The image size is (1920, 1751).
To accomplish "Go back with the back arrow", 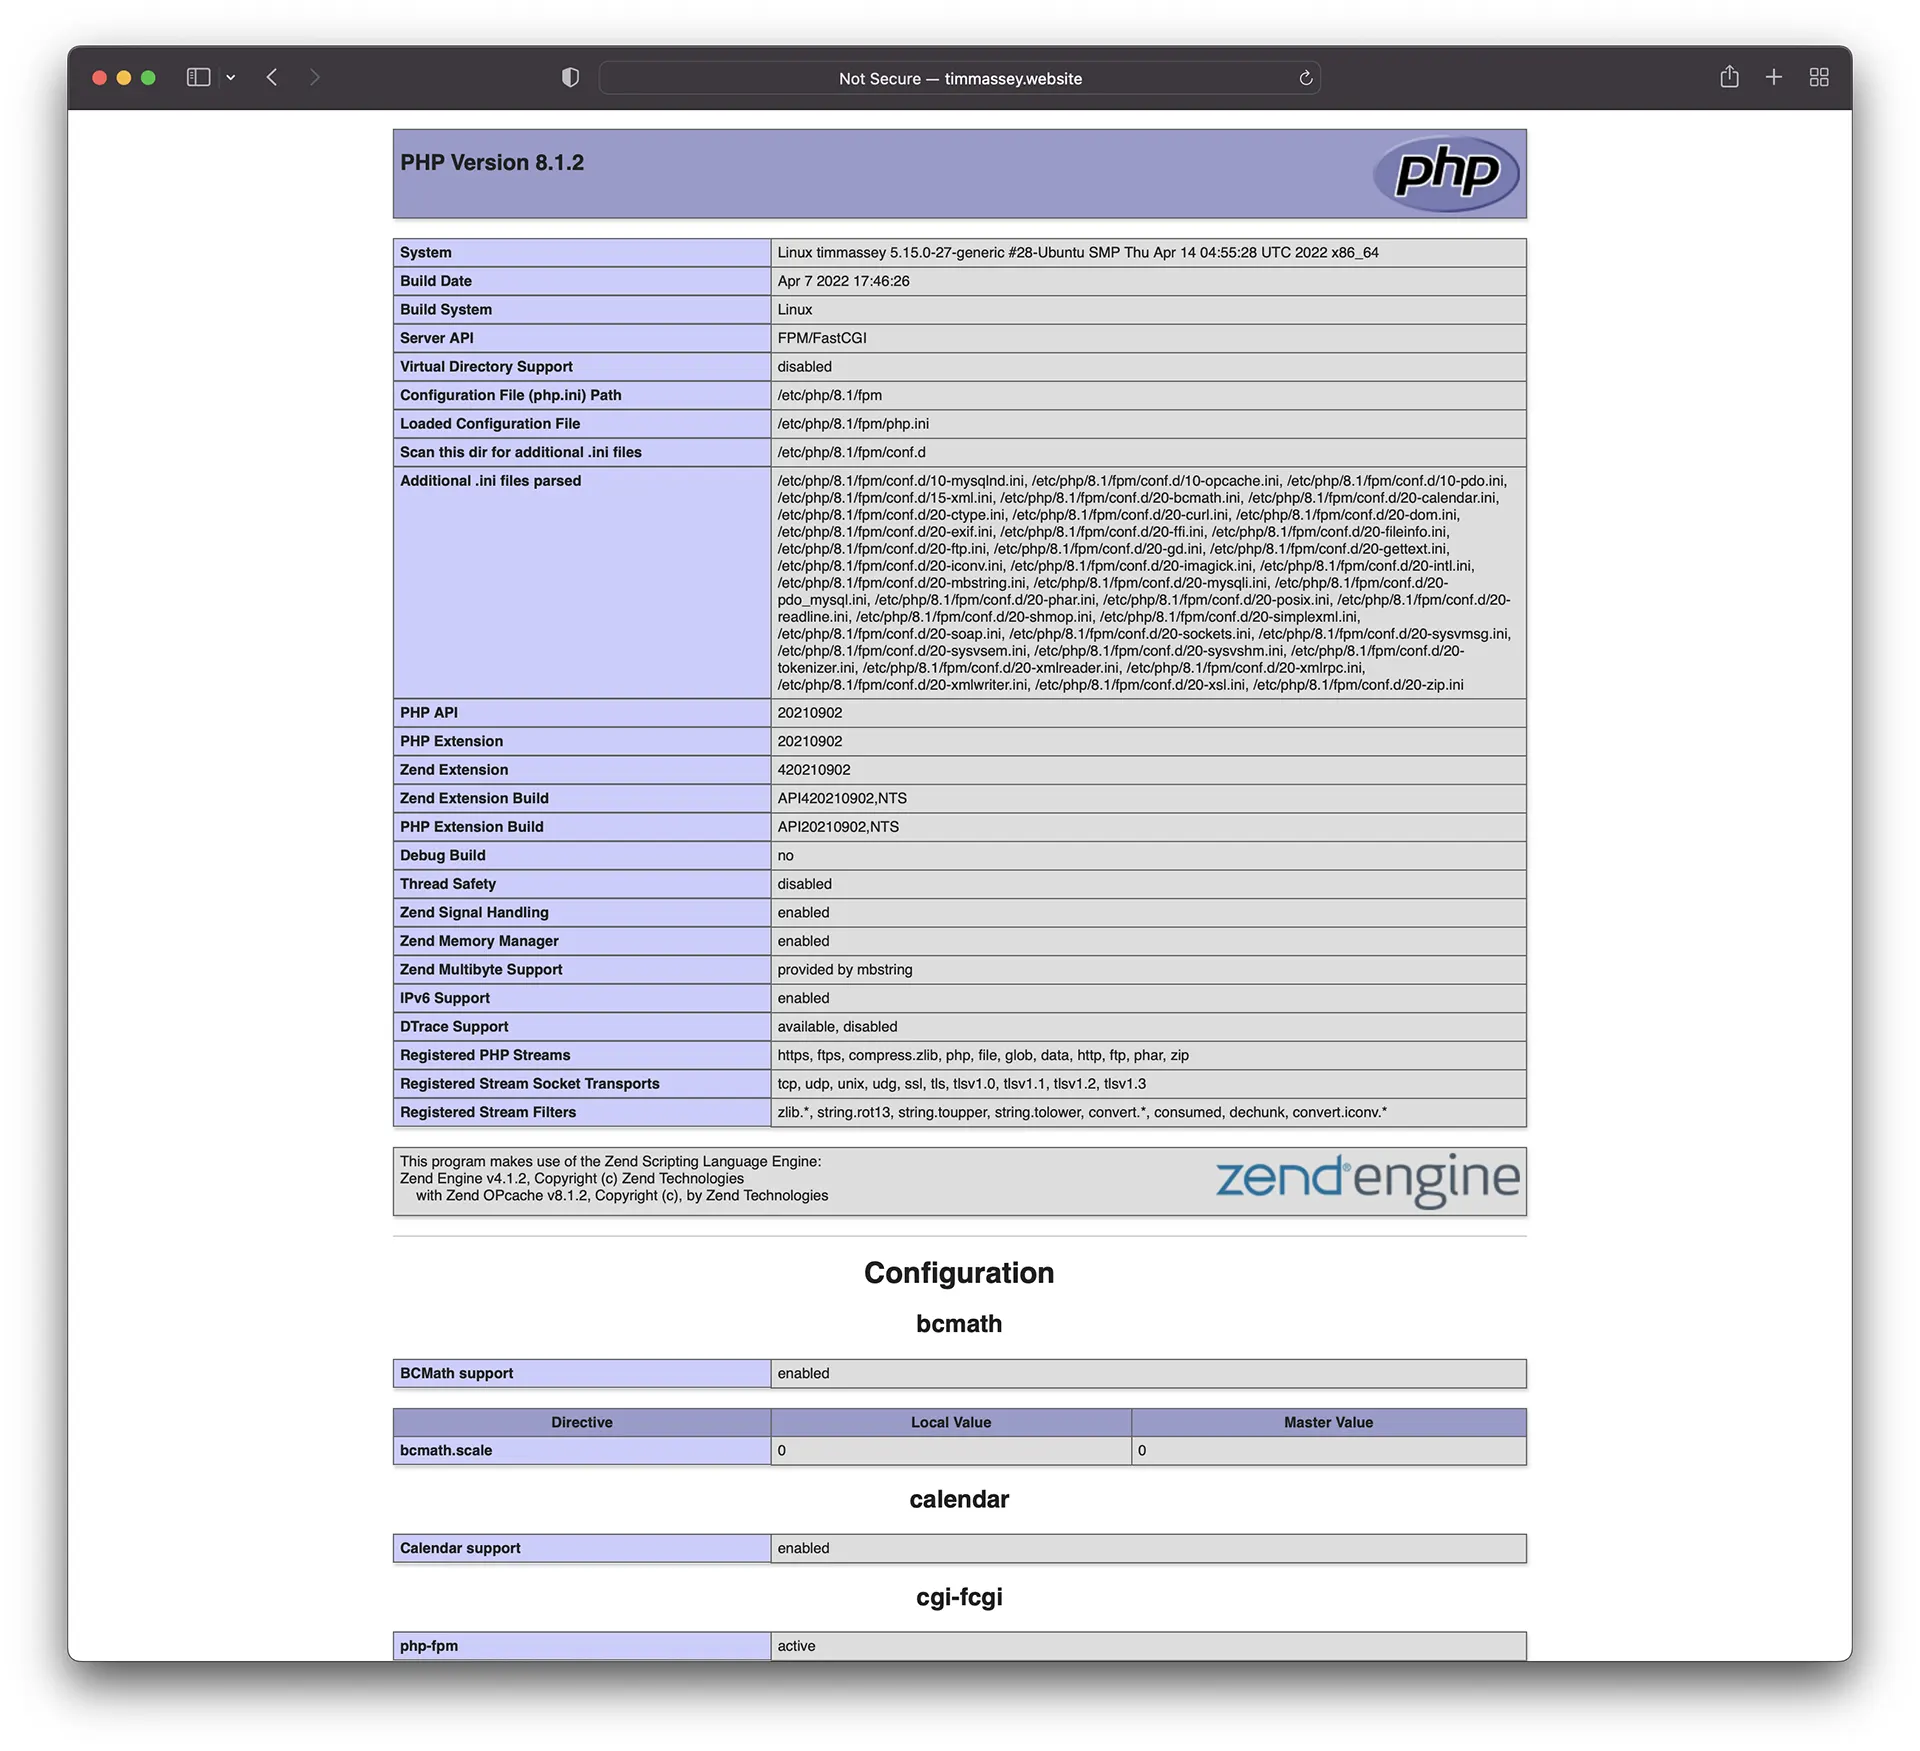I will coord(272,77).
